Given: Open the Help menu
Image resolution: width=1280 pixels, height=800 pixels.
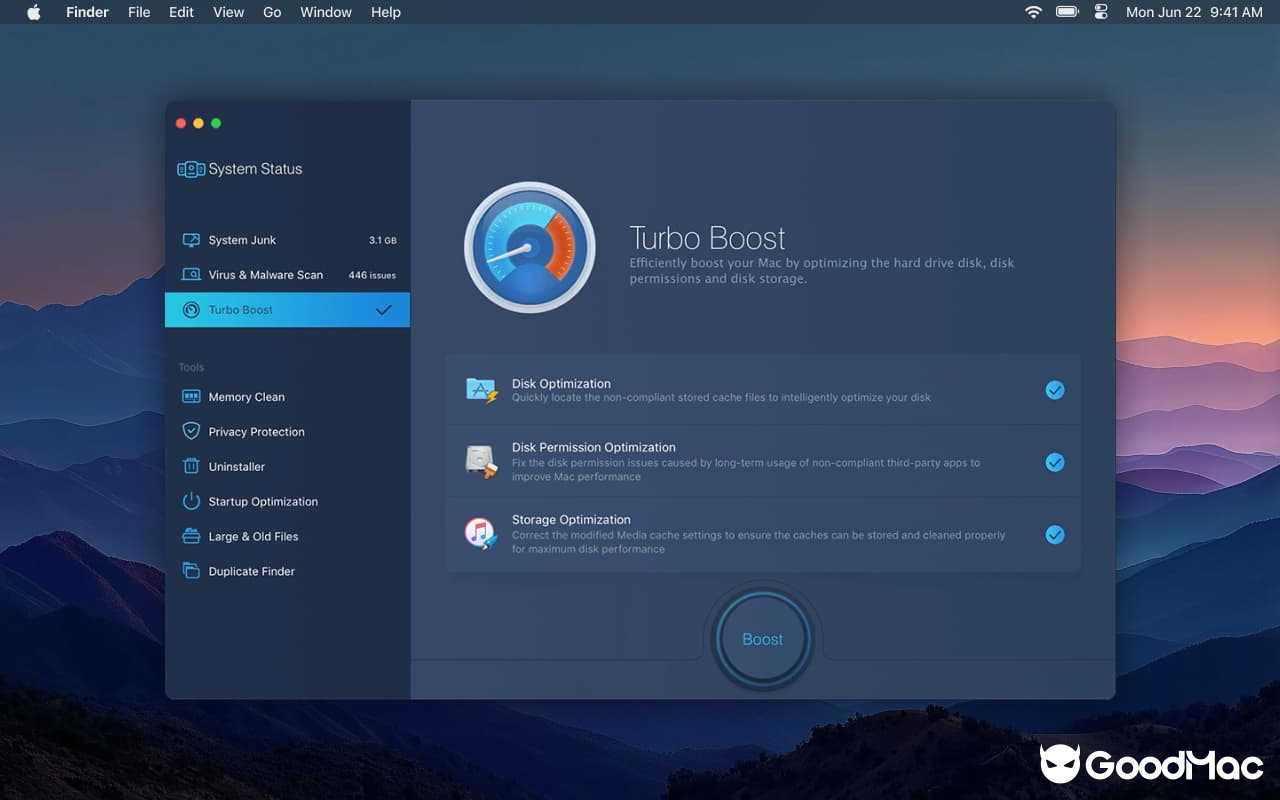Looking at the screenshot, I should coord(386,12).
